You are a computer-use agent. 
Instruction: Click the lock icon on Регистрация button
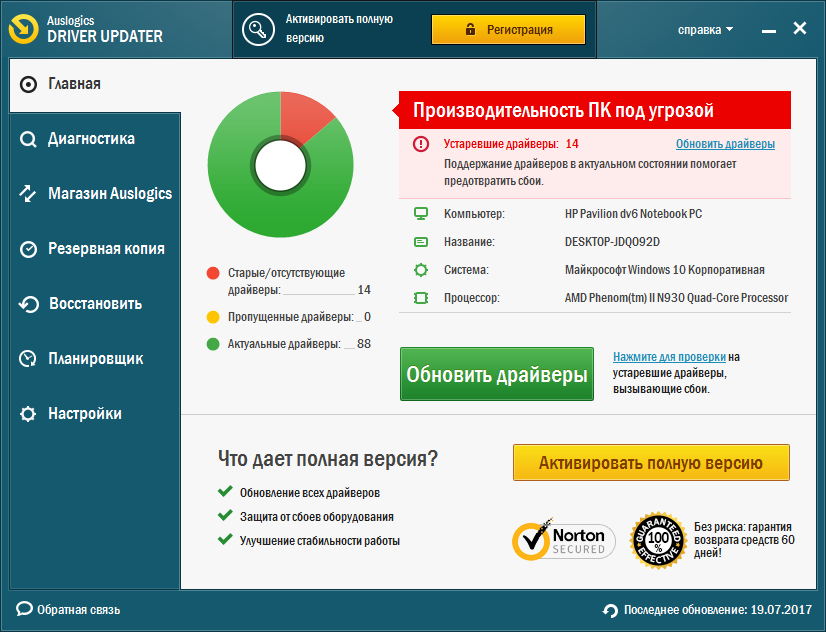click(x=470, y=29)
